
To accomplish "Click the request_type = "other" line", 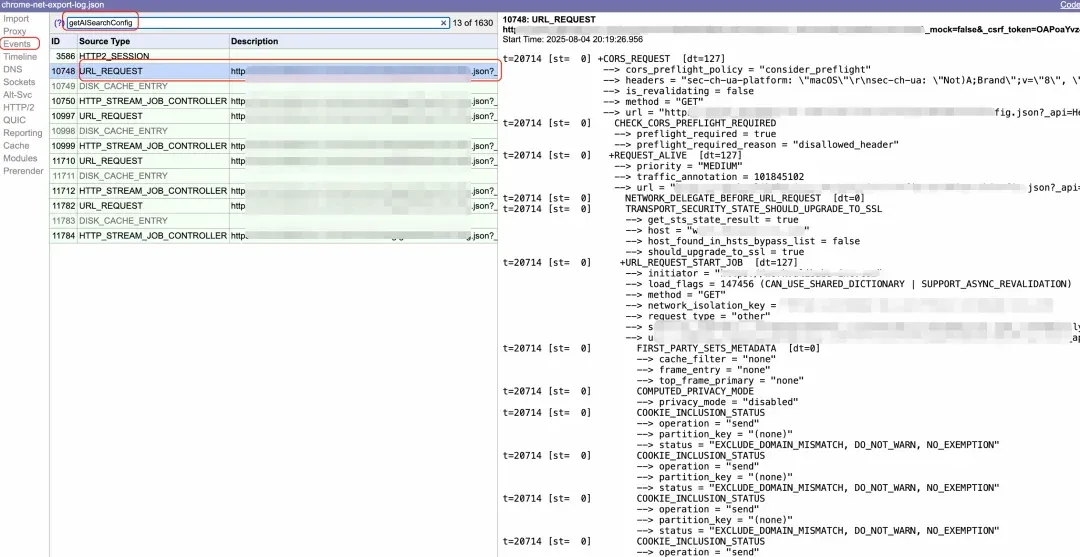I will 696,316.
